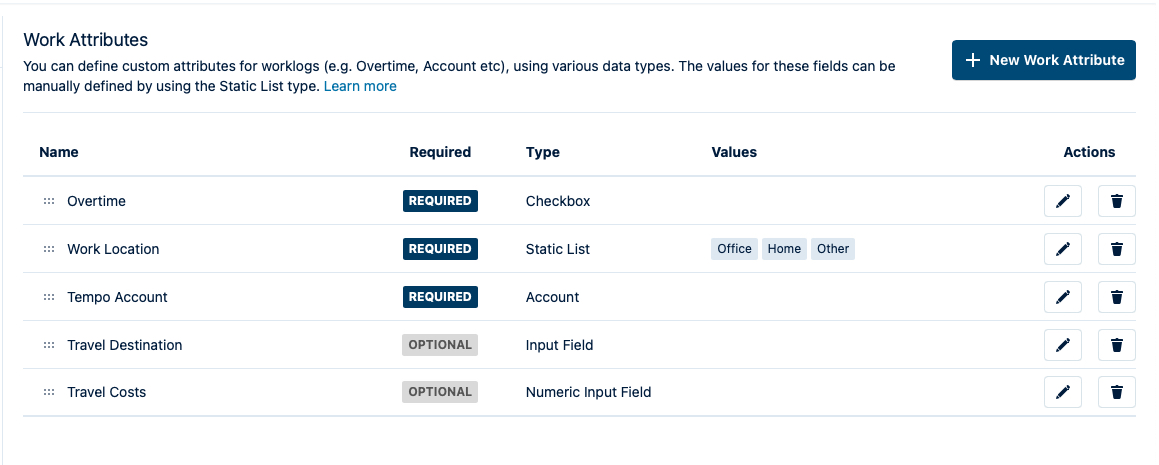1159x465 pixels.
Task: Click the Home value tag
Action: [784, 249]
